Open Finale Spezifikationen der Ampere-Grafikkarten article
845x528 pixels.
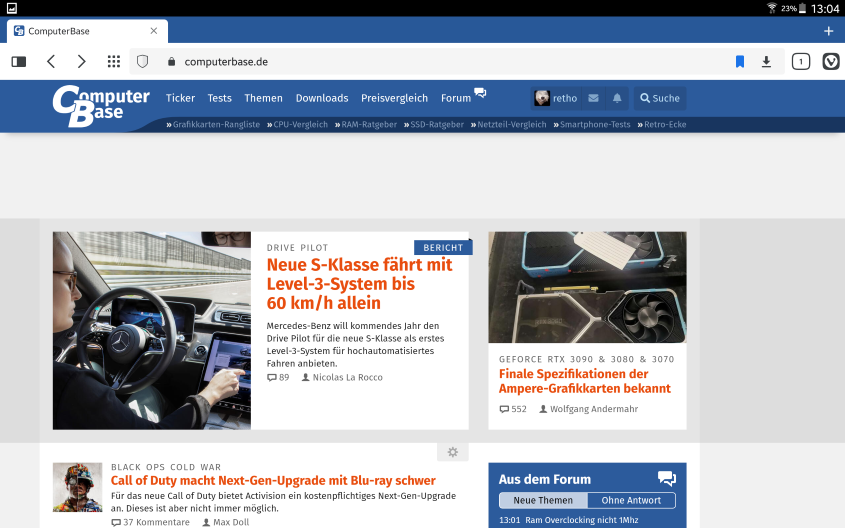[x=585, y=381]
